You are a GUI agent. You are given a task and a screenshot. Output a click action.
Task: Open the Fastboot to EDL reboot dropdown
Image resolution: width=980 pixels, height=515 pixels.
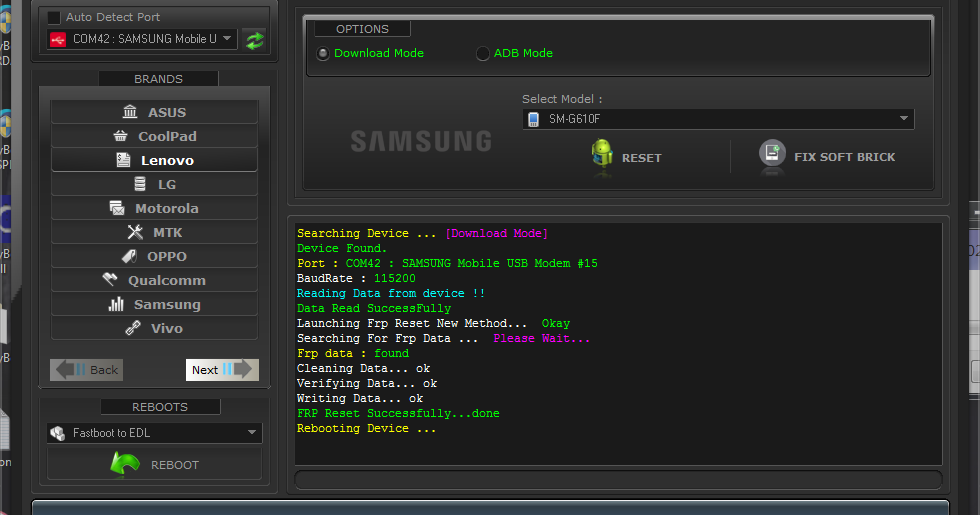click(x=154, y=432)
